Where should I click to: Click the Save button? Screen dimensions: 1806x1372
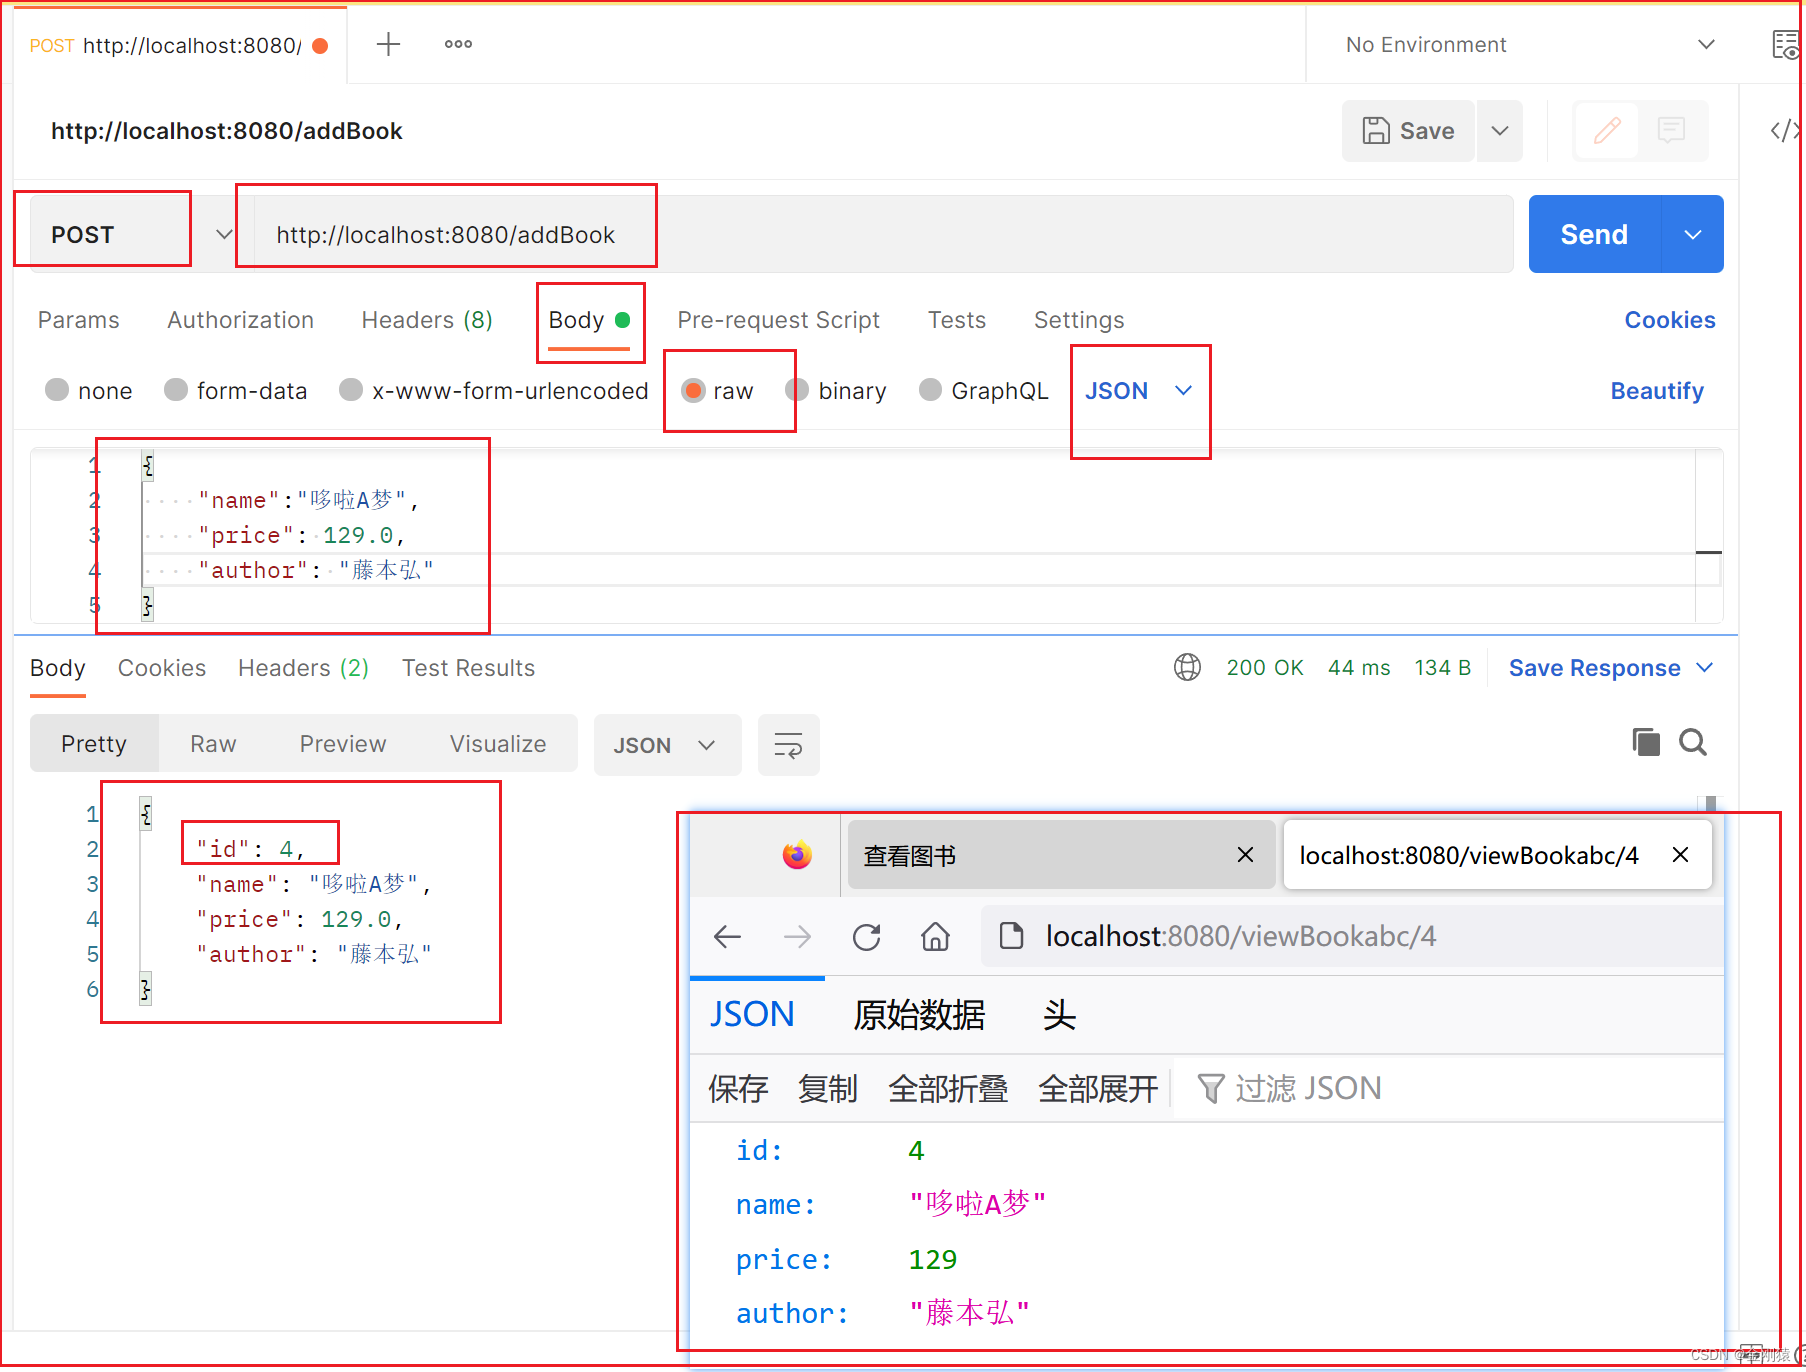click(1408, 130)
